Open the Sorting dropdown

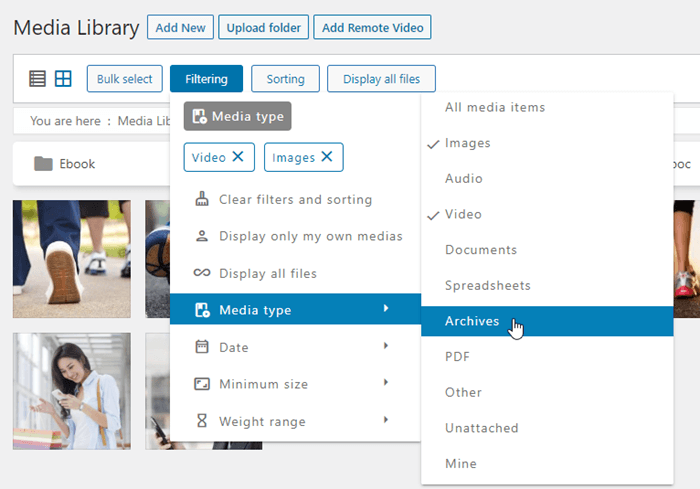coord(285,79)
